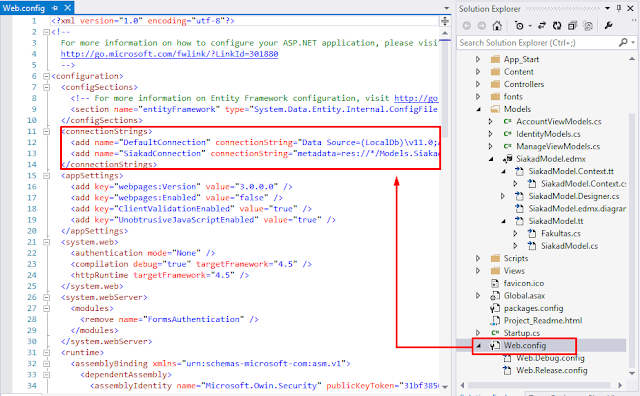
Task: Select SiakadModel.Context.tt file
Action: click(x=571, y=171)
